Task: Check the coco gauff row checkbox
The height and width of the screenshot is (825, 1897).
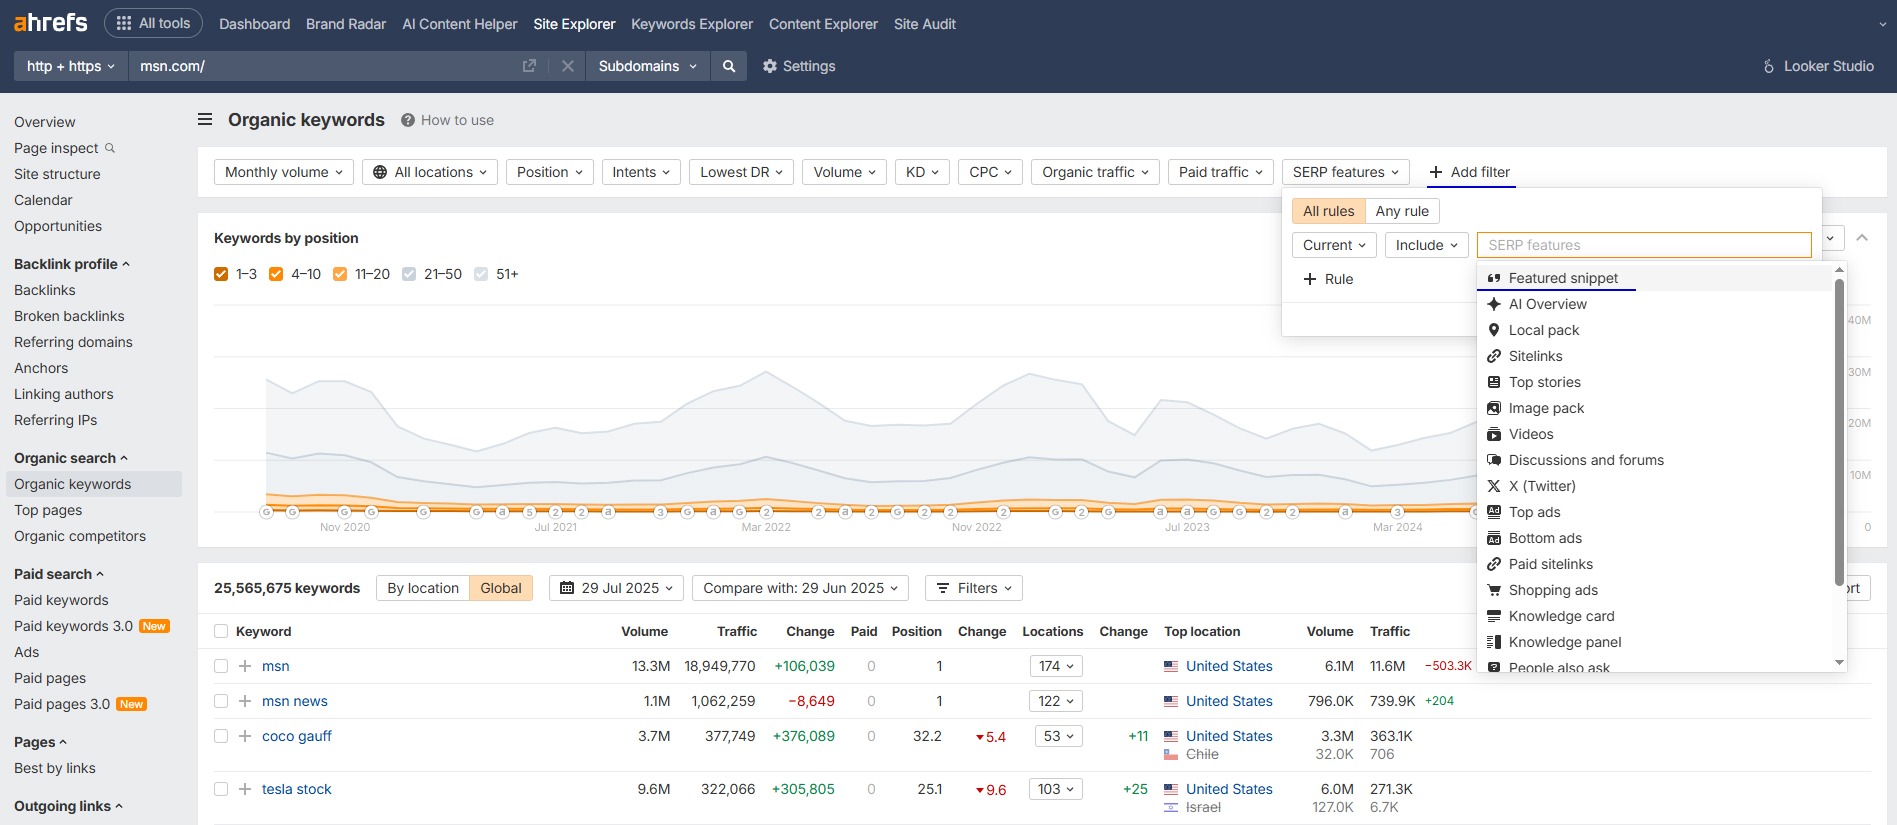Action: pos(221,736)
